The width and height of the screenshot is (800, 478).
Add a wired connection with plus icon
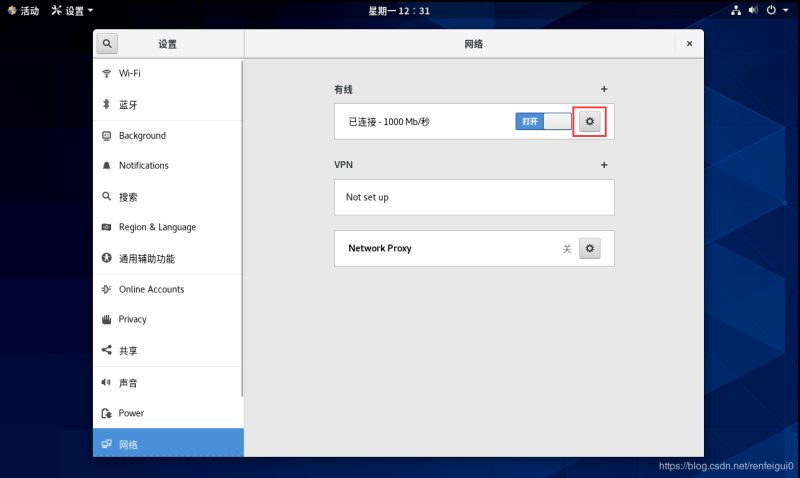[603, 90]
